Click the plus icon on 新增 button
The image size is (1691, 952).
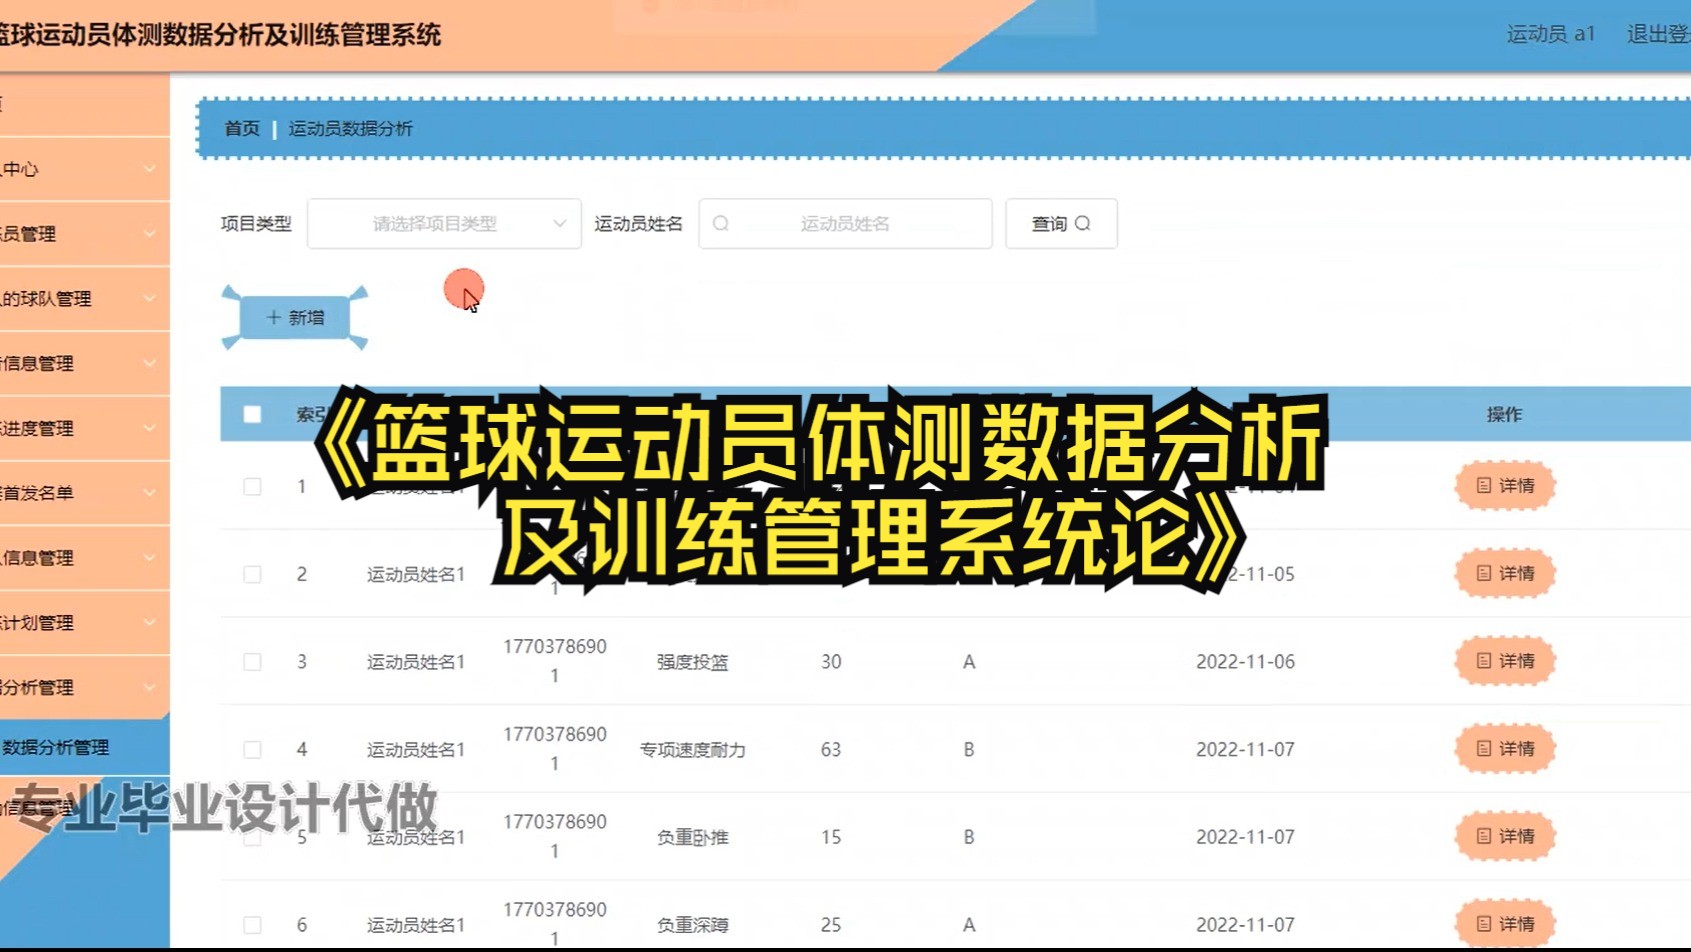pyautogui.click(x=273, y=317)
